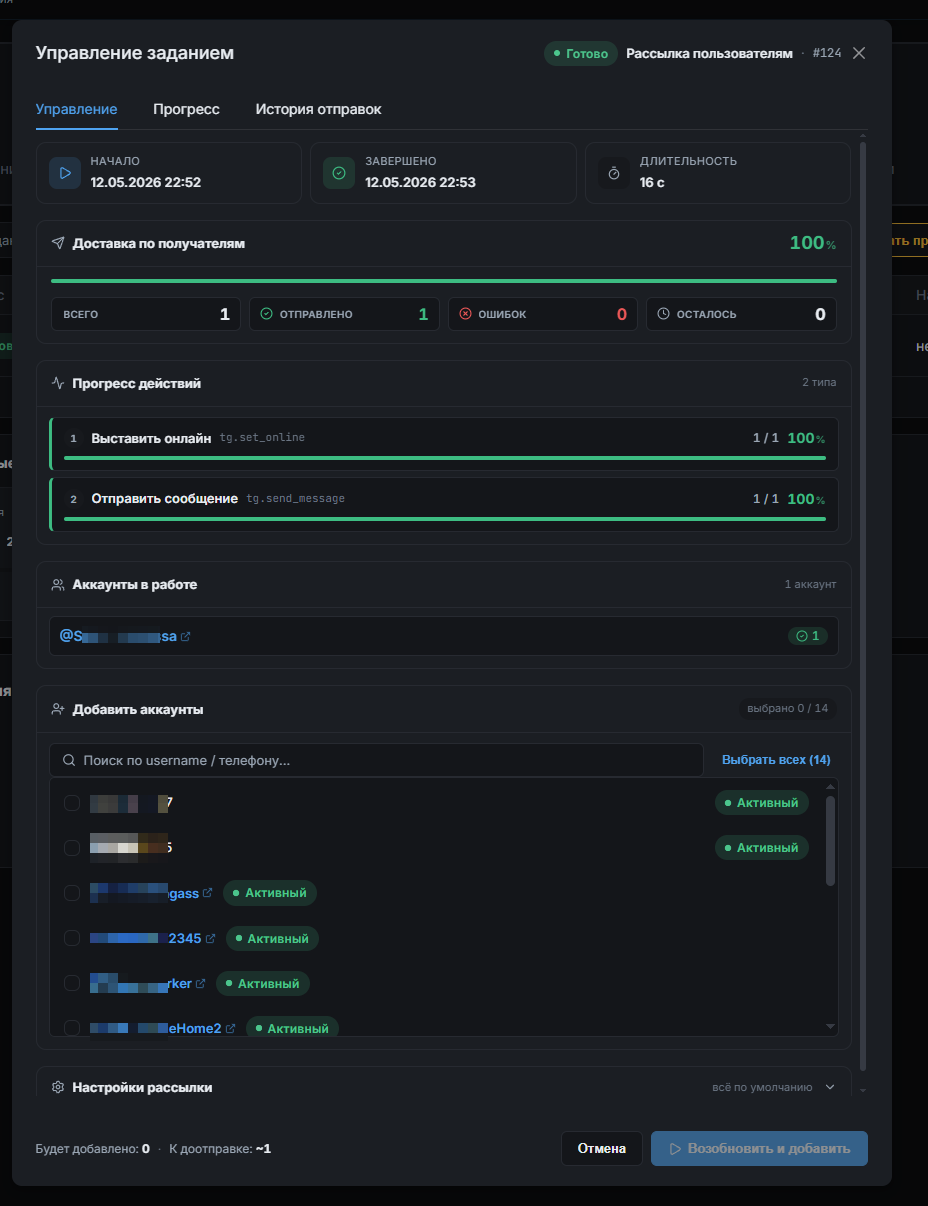Check the eHome2 account checkbox

click(72, 1028)
